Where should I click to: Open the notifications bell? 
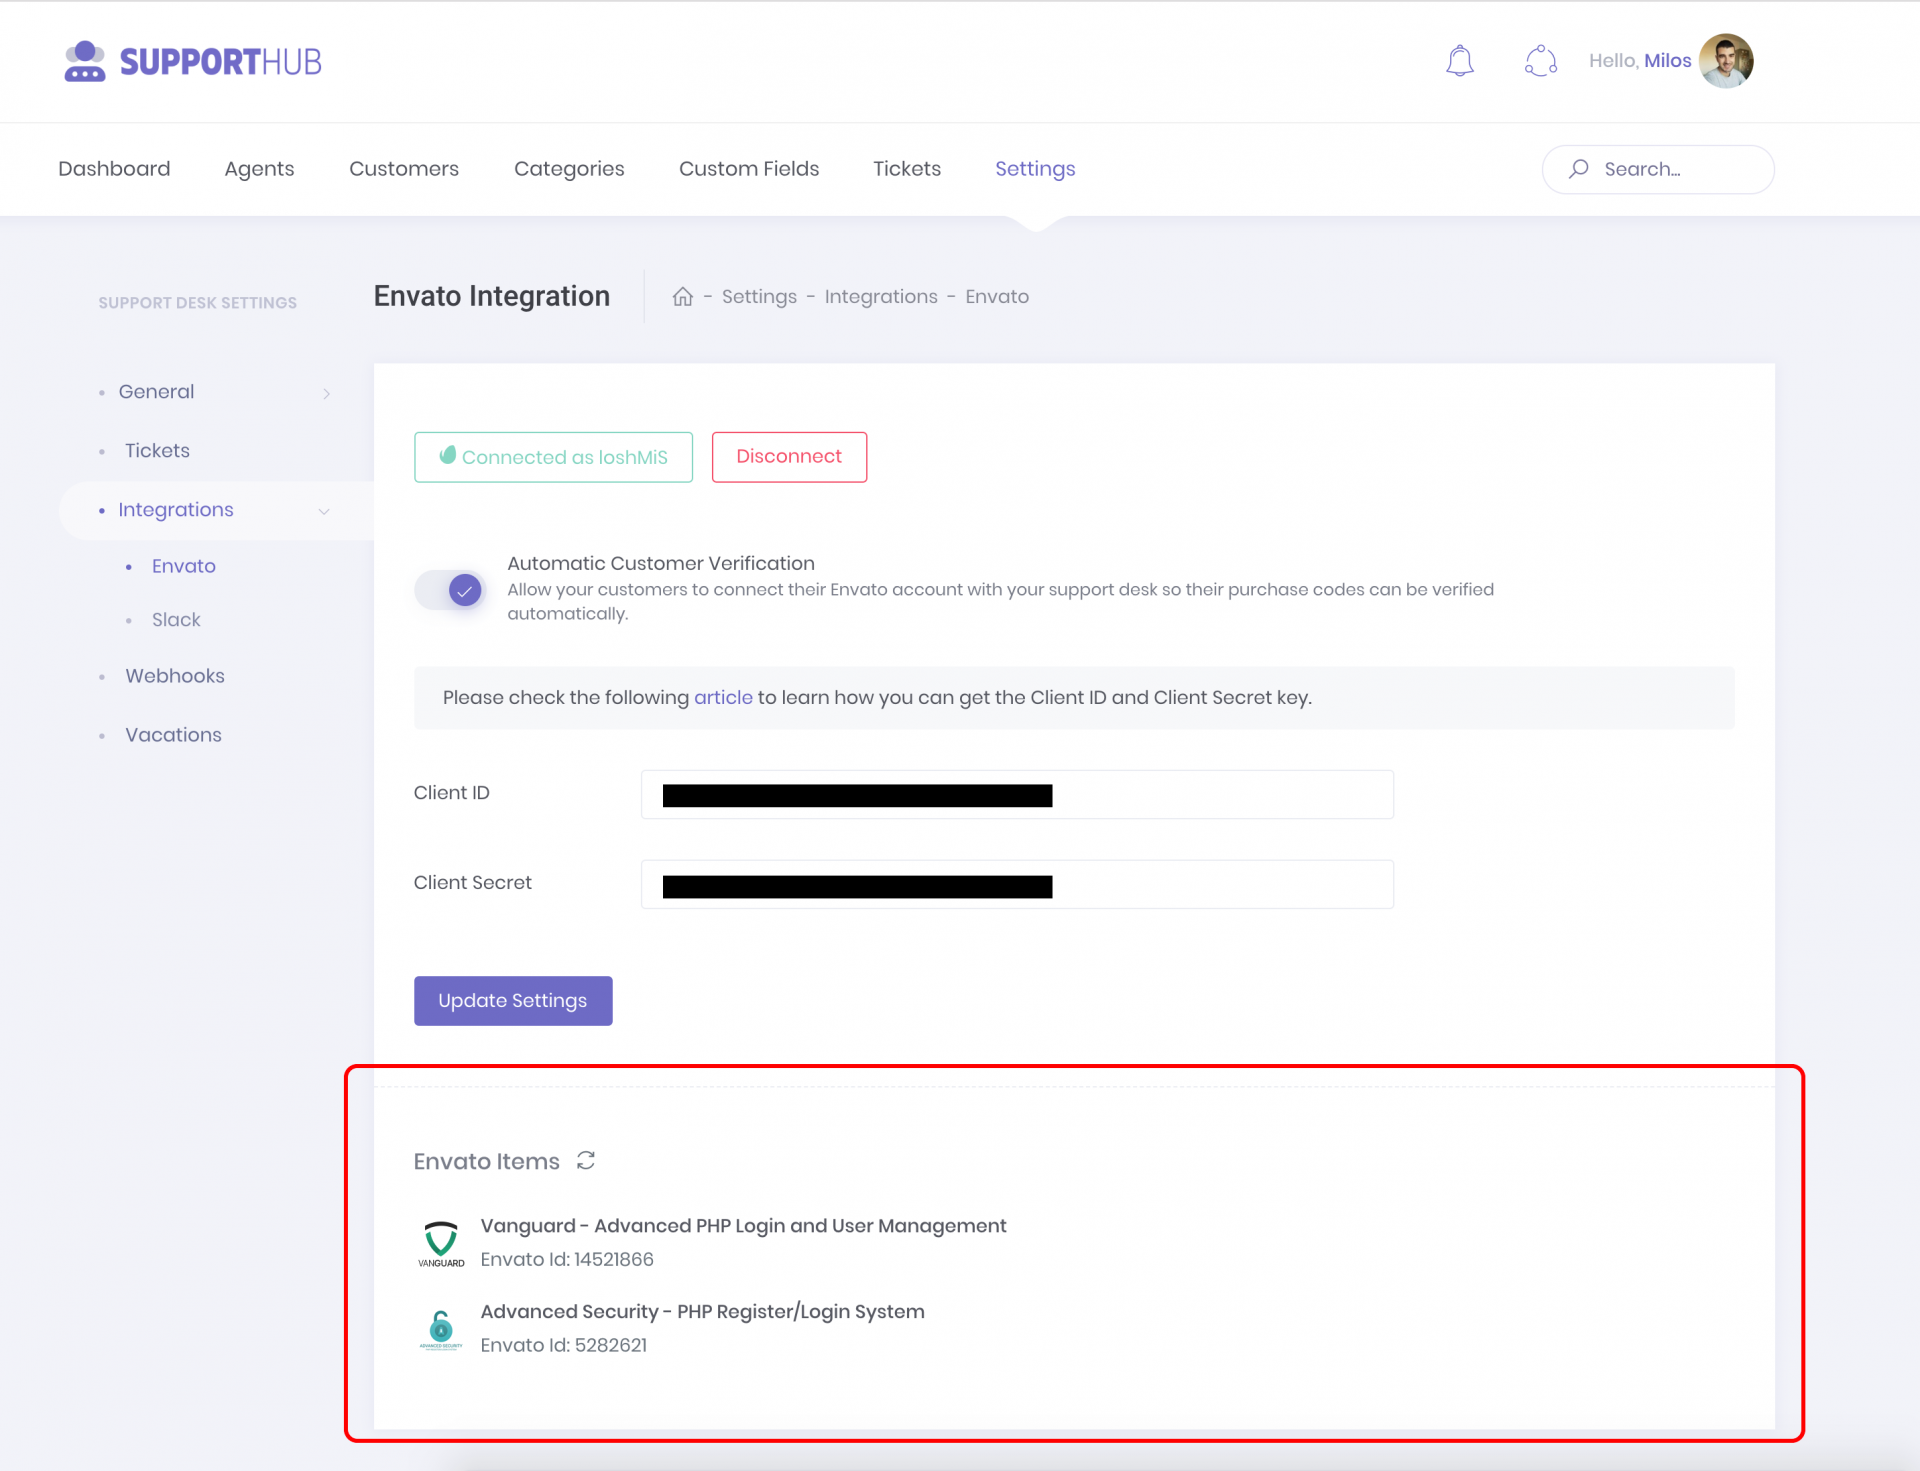point(1460,61)
